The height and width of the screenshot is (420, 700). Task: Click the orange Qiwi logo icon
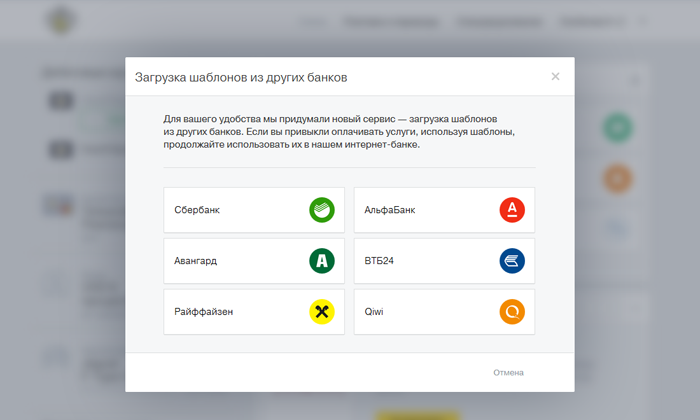(512, 312)
